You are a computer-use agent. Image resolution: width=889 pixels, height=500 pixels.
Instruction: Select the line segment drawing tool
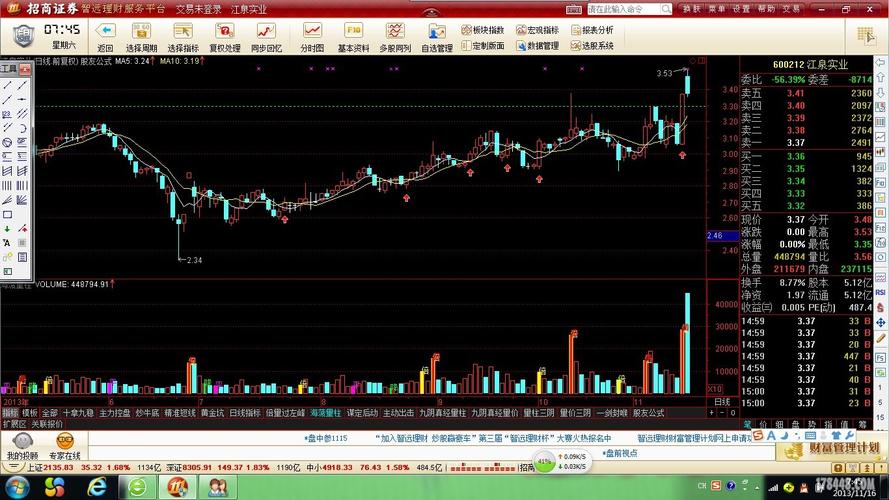[x=7, y=85]
